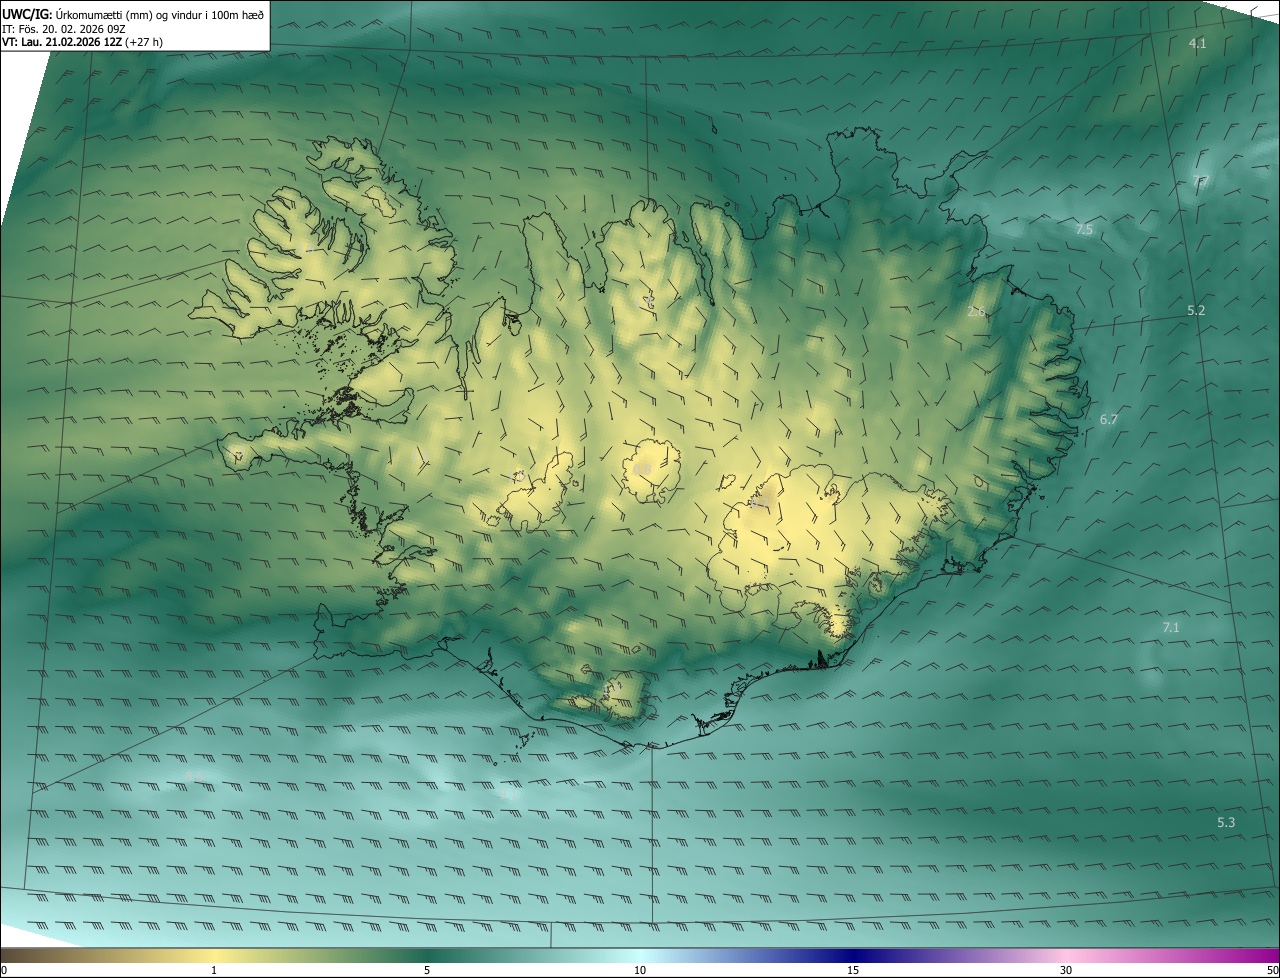1280x978 pixels.
Task: Click the 7.5 value label on the map
Action: 1084,230
